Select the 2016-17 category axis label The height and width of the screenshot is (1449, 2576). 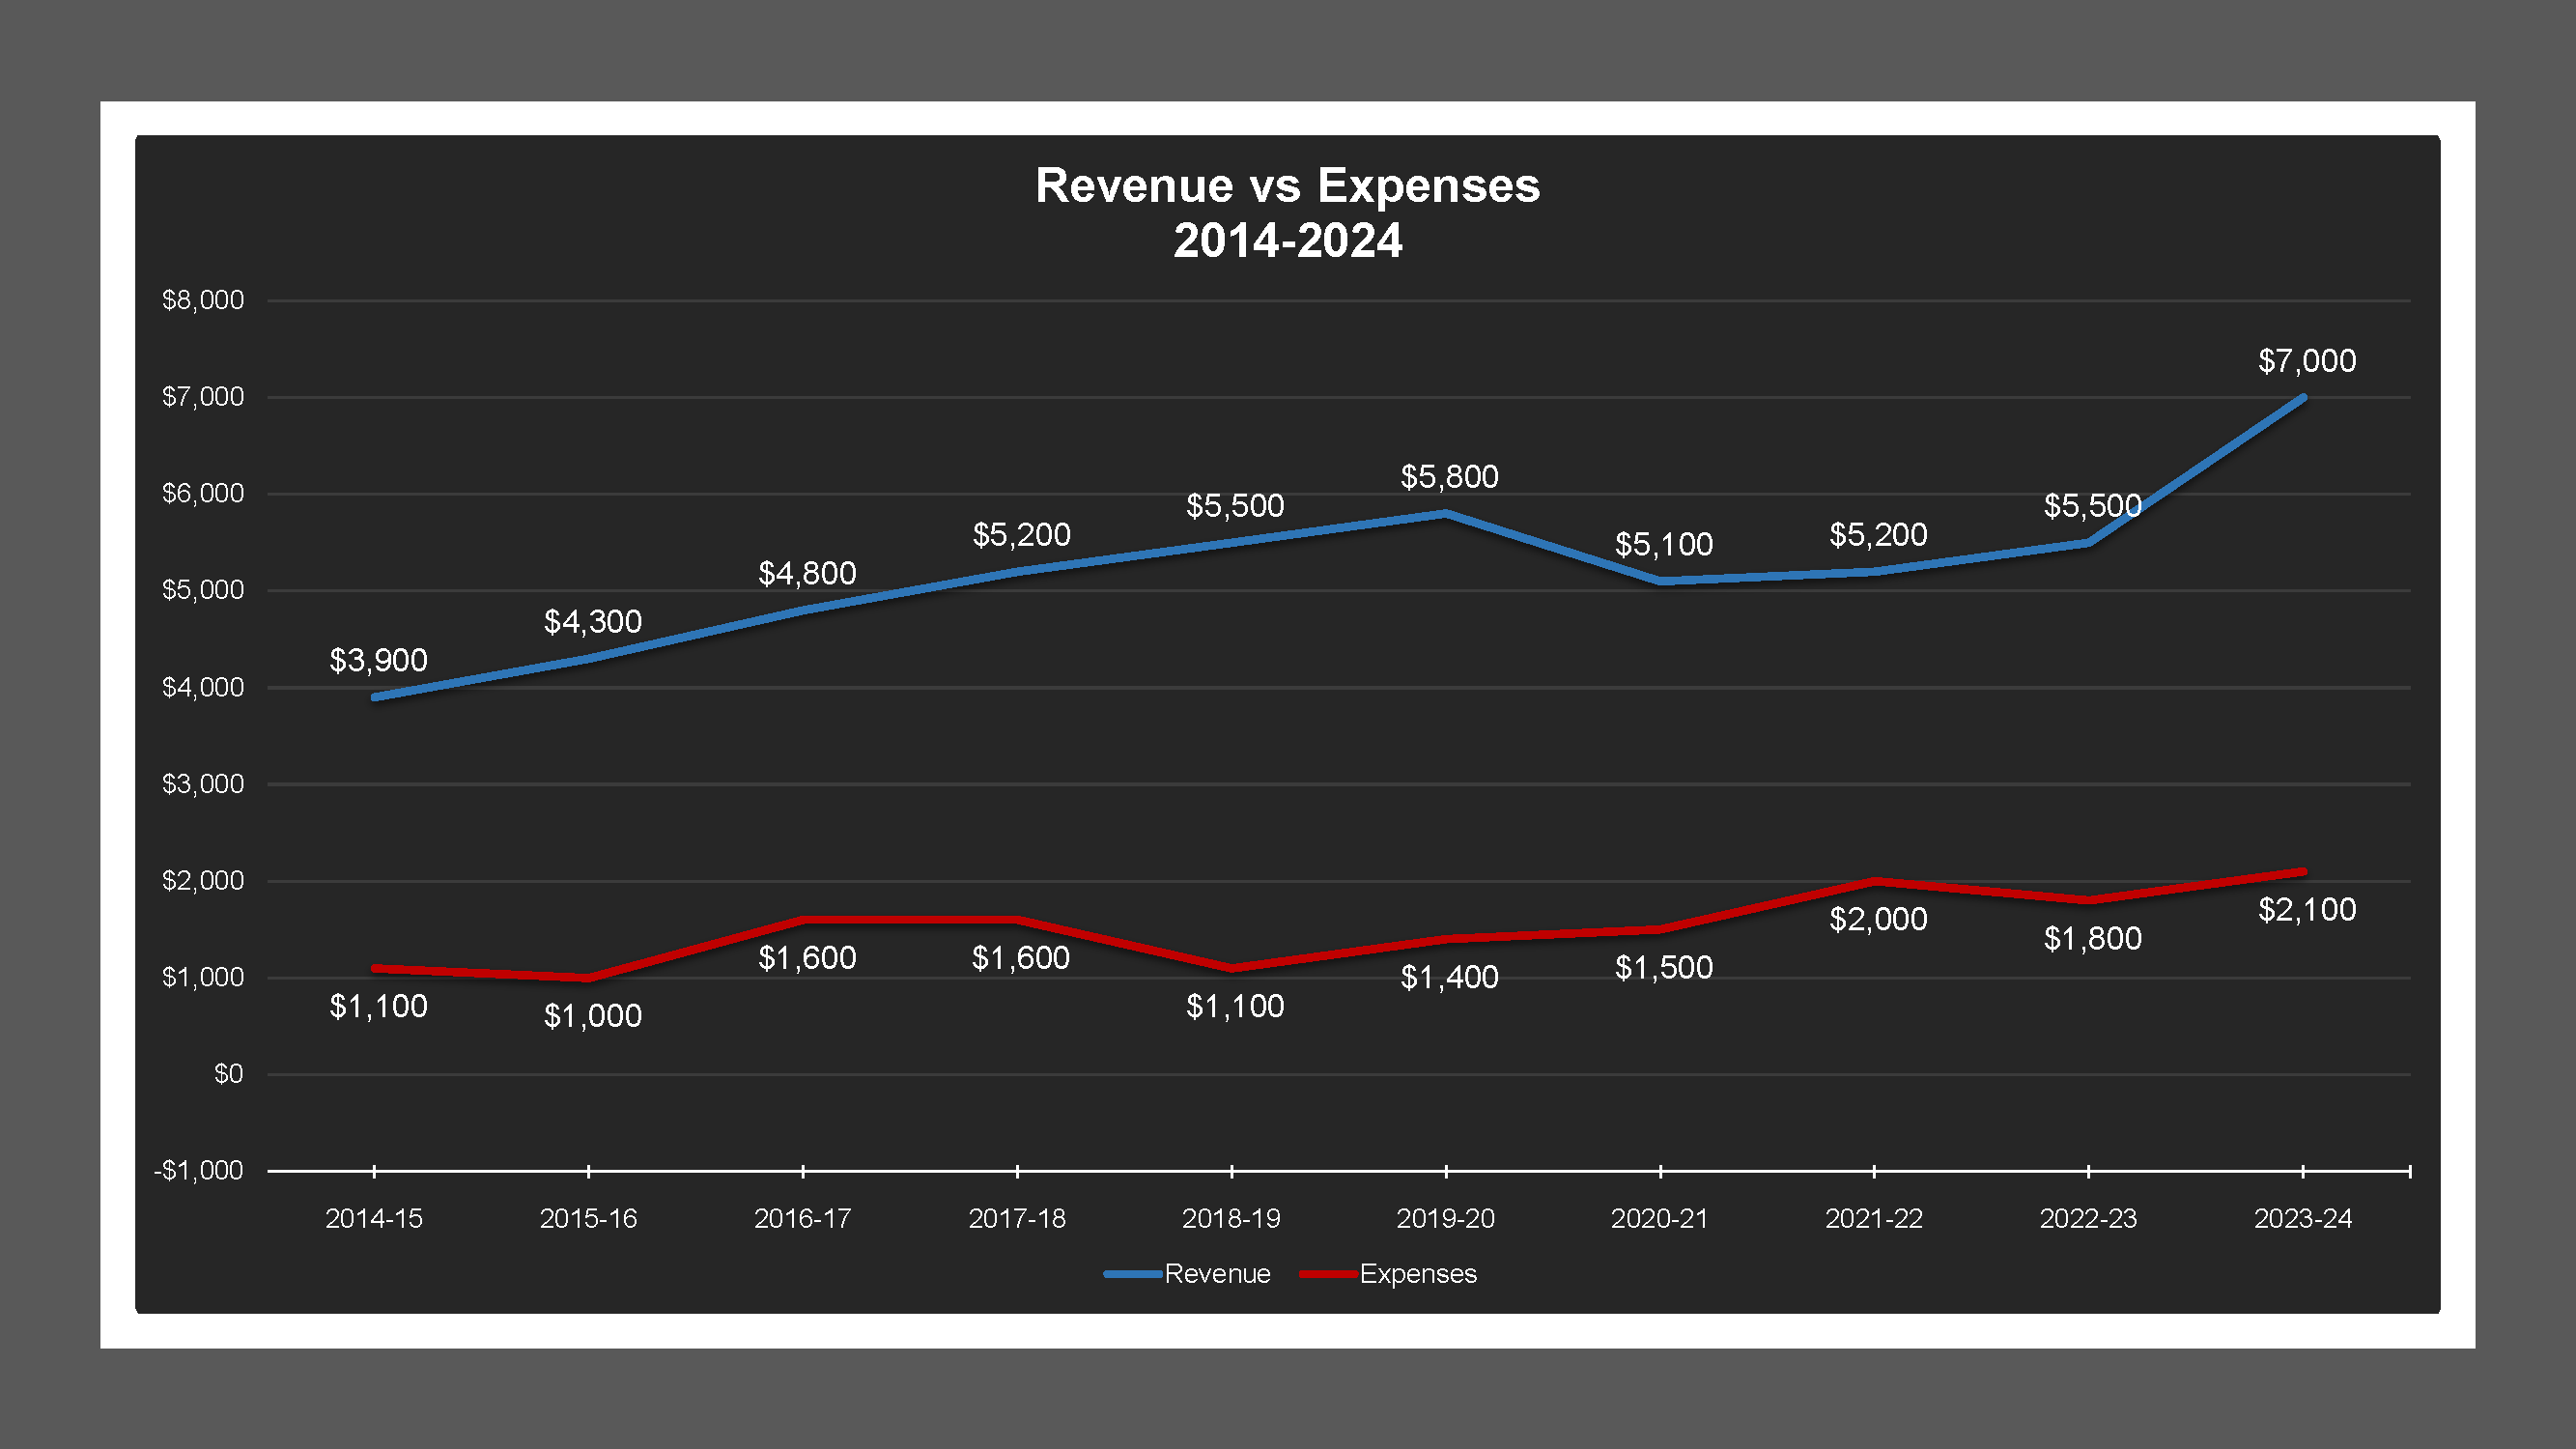[x=802, y=1219]
